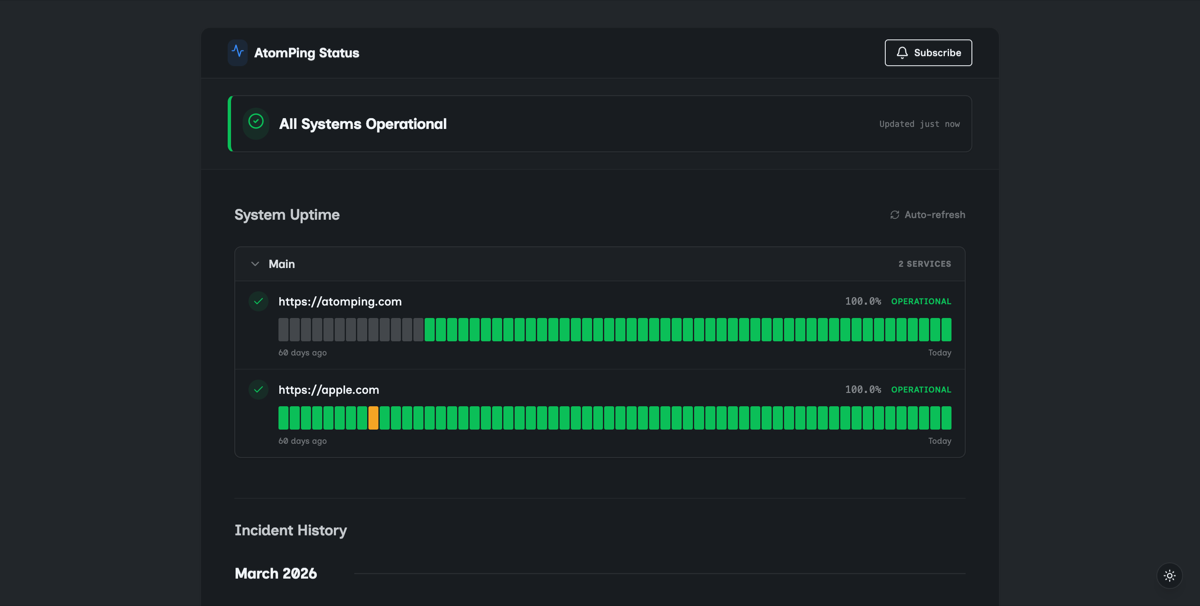Select the System Uptime section heading
This screenshot has height=606, width=1200.
tap(287, 214)
